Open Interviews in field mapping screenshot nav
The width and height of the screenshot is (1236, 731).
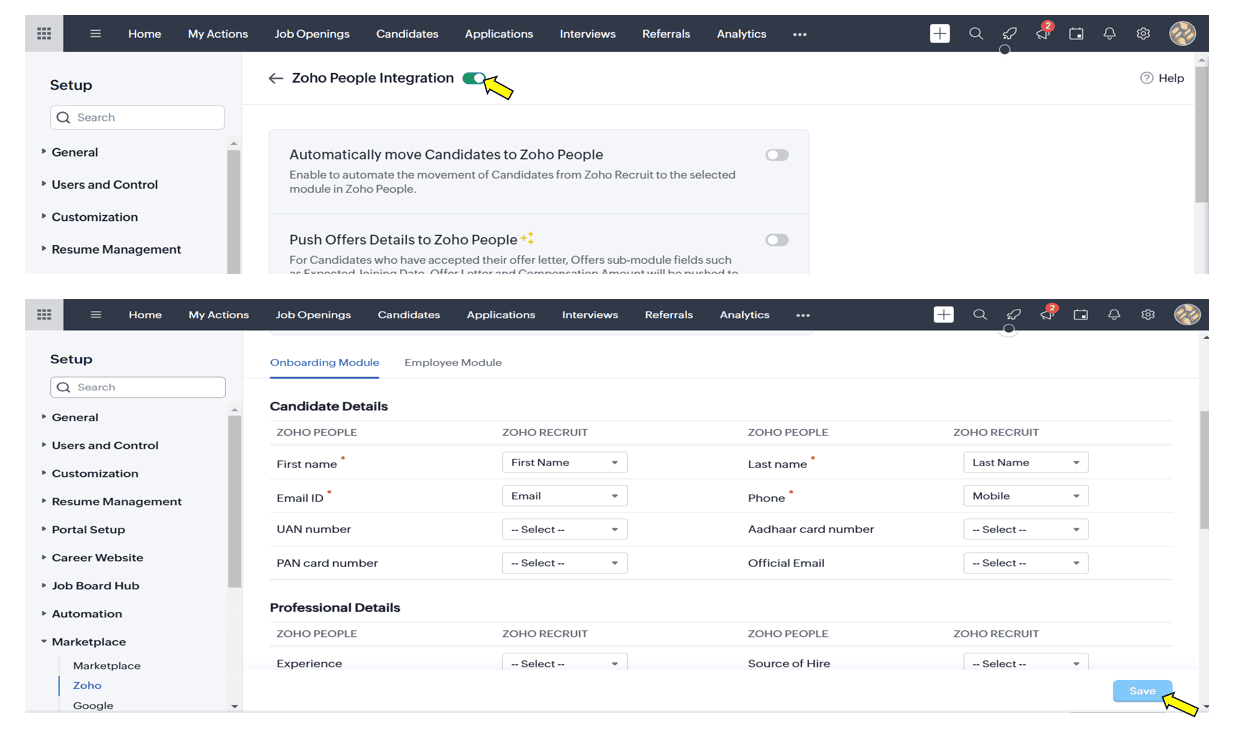(x=590, y=314)
